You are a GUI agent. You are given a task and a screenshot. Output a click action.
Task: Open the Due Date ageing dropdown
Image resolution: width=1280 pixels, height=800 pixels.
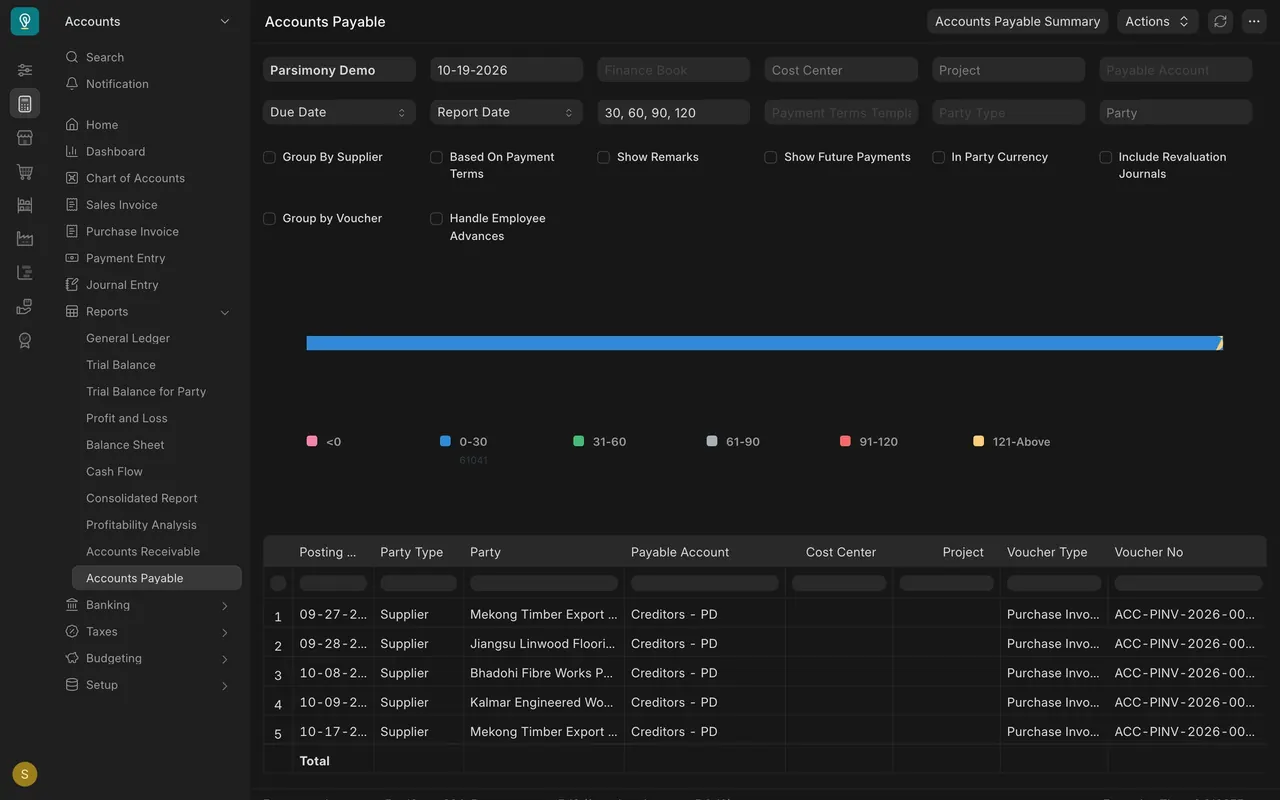tap(339, 112)
